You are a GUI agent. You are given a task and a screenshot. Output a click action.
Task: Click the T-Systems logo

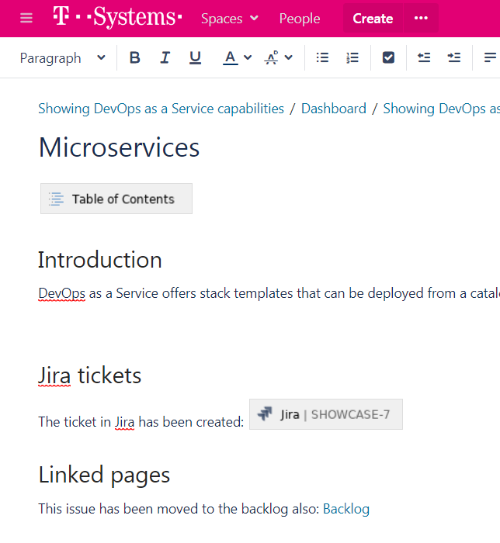(117, 17)
